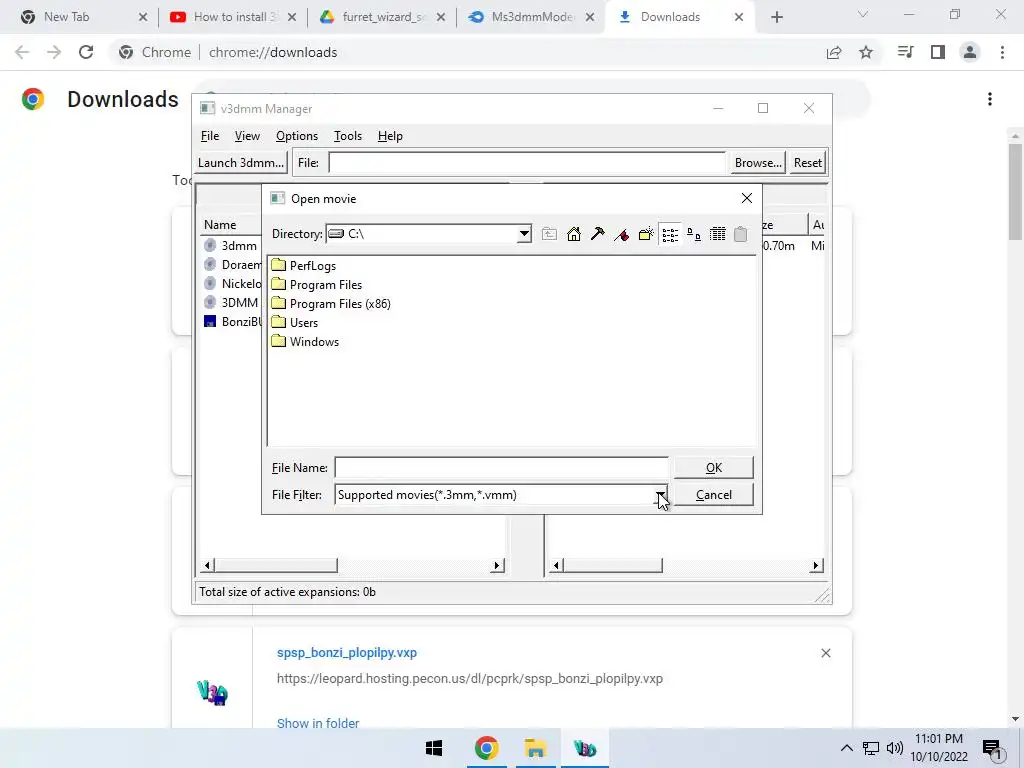Open the Help menu in v3dmm Manager
1024x768 pixels.
[x=390, y=136]
